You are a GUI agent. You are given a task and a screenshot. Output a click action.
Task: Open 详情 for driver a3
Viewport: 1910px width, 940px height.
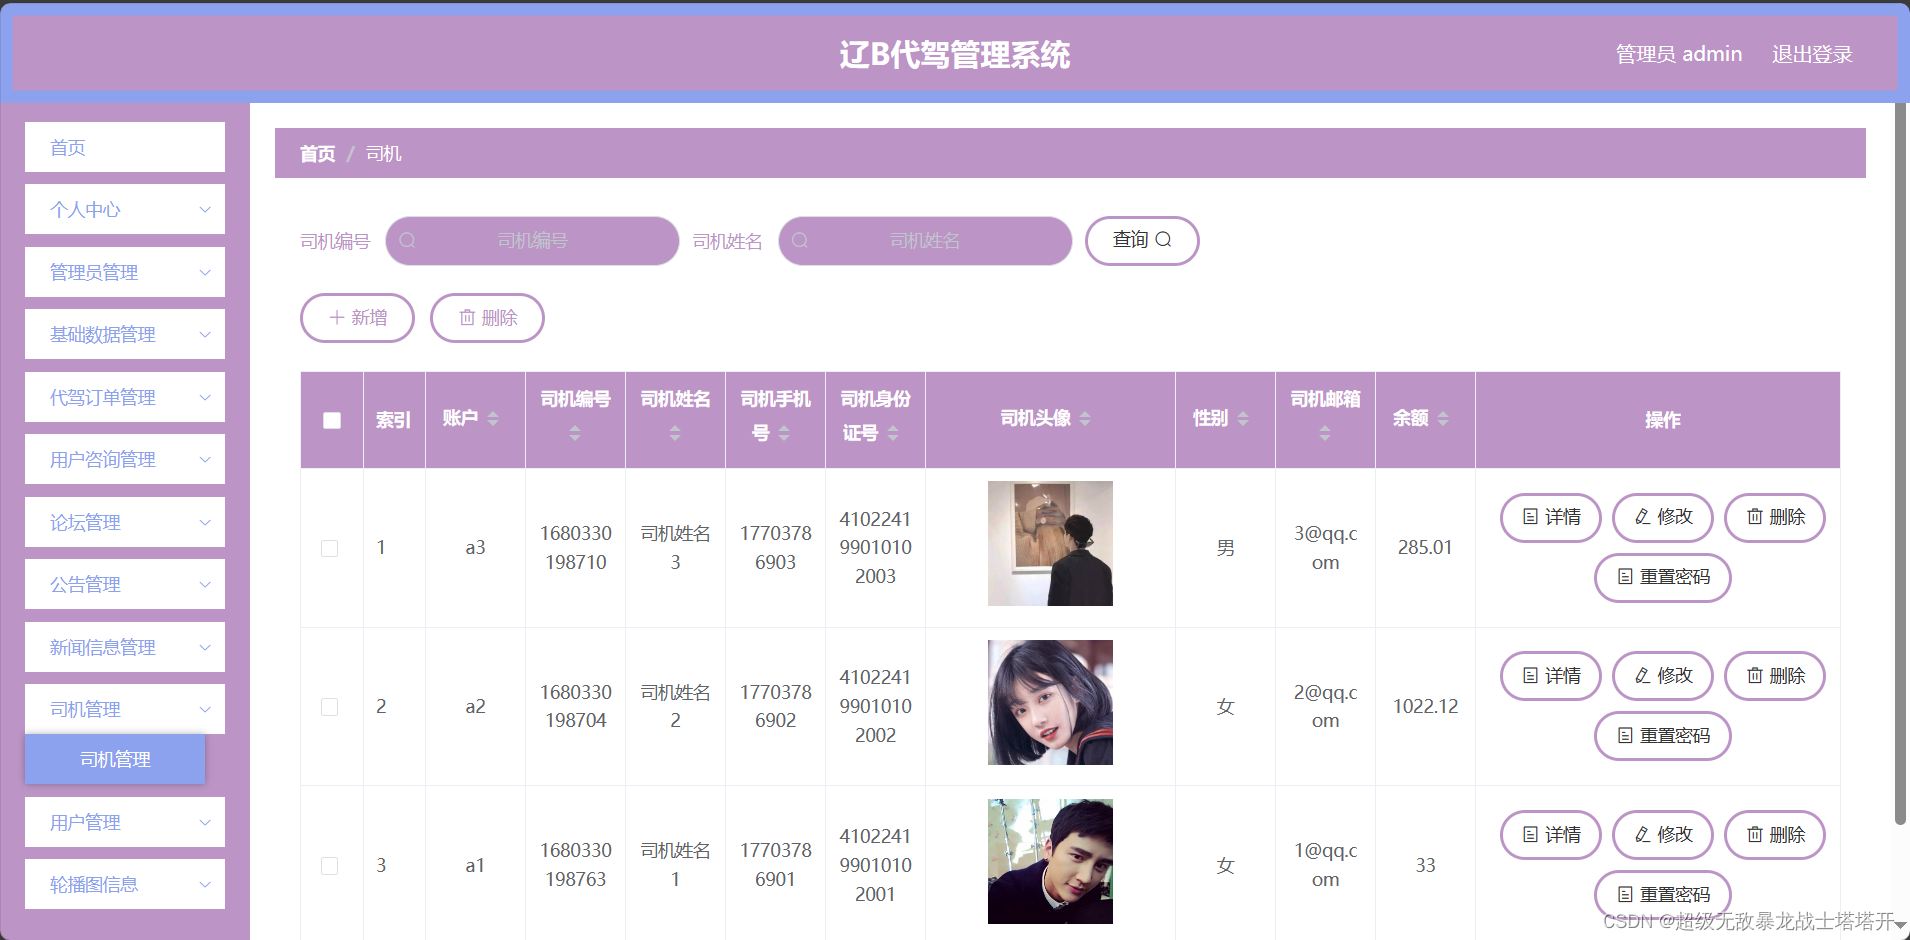point(1551,517)
